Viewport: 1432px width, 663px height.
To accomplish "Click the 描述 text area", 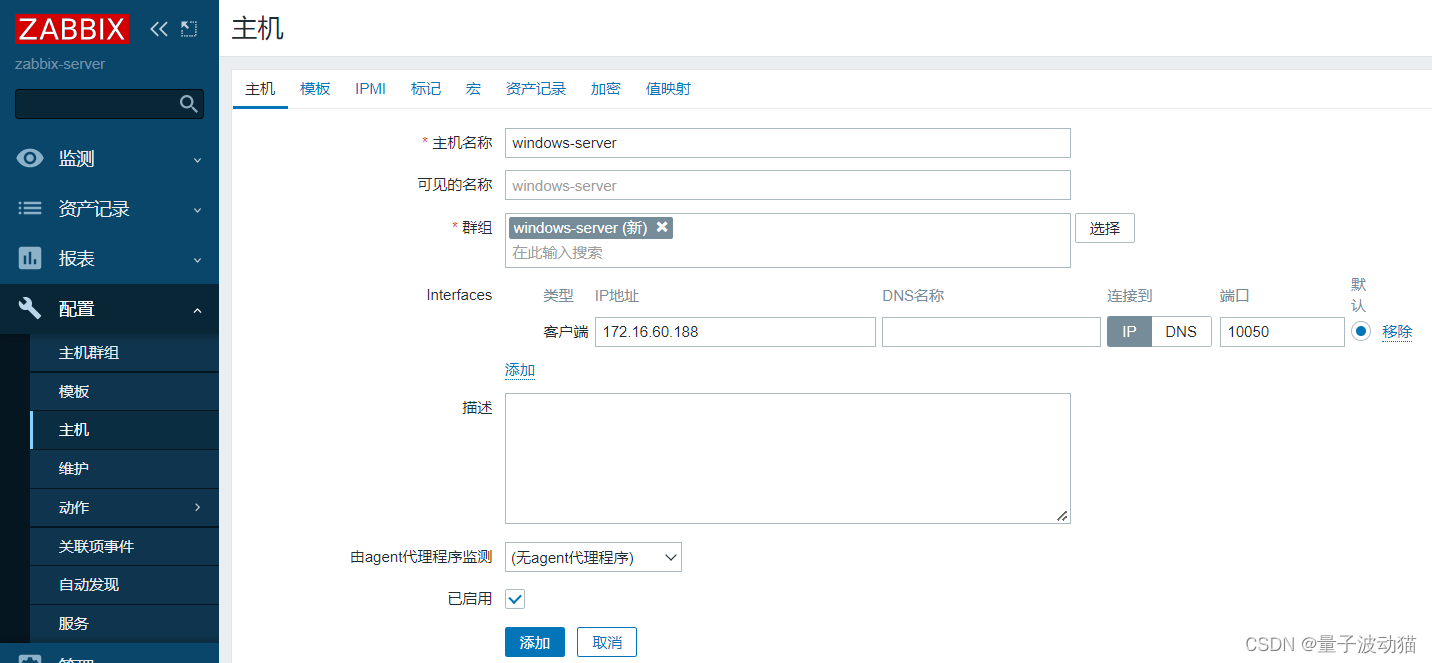I will click(x=787, y=458).
